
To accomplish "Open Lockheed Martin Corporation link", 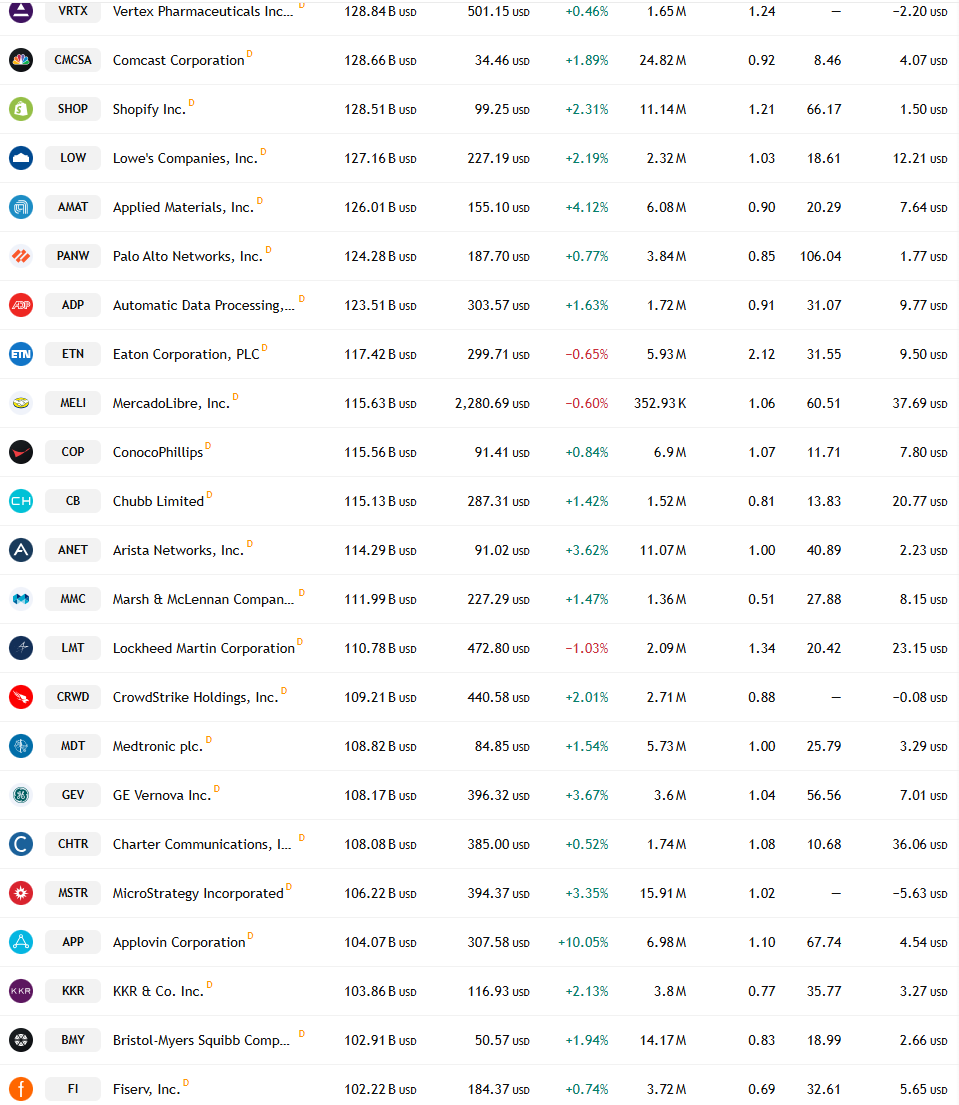I will click(204, 648).
